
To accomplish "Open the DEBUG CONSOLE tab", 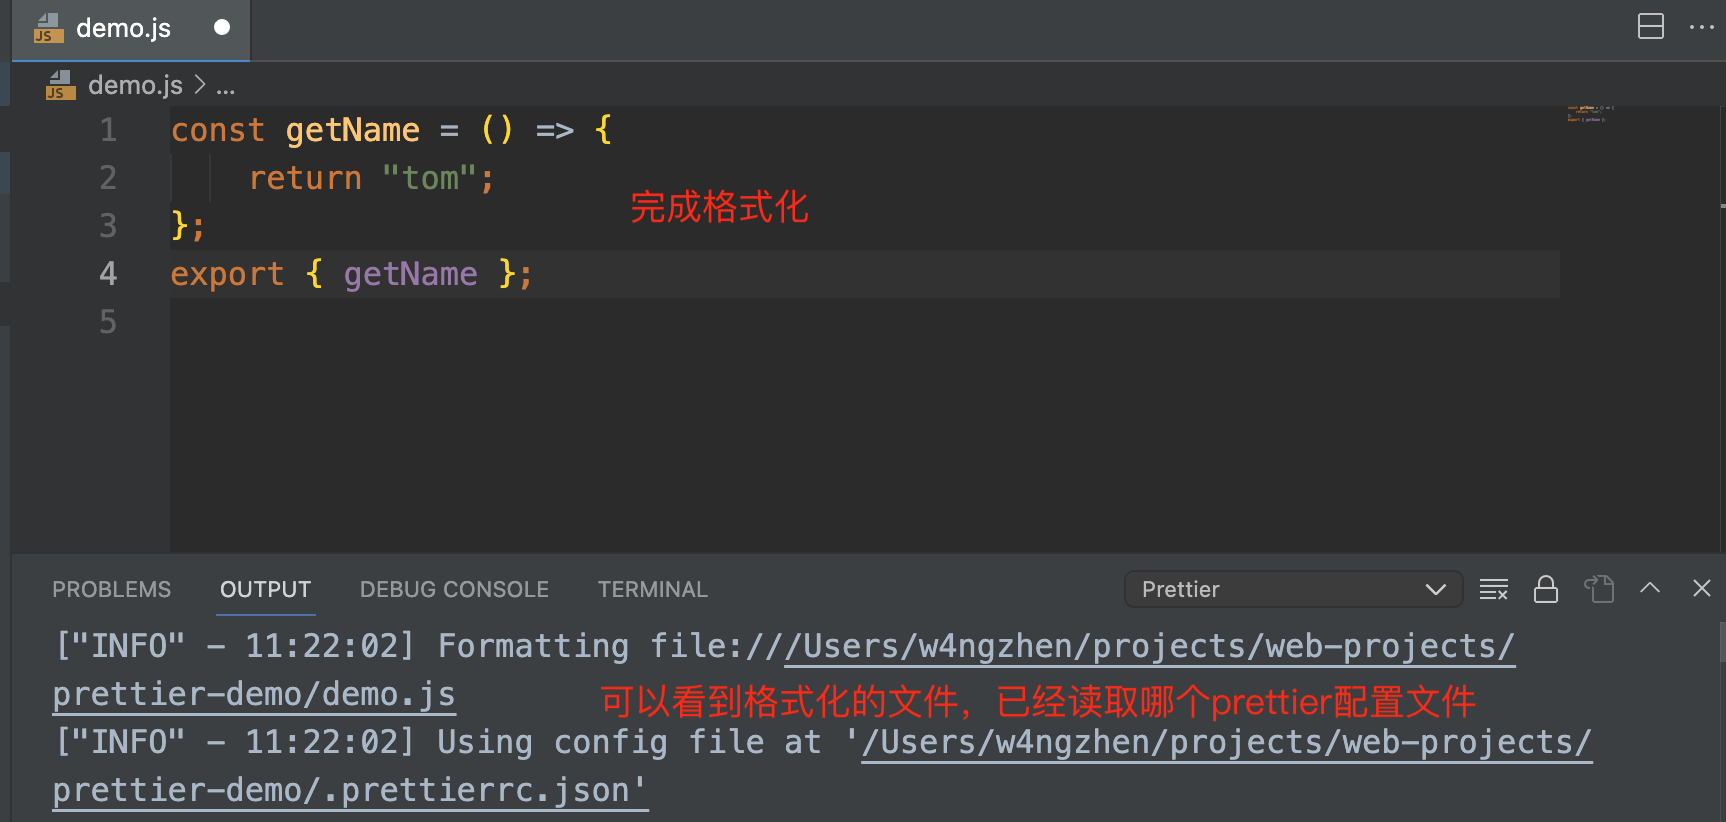I will pos(454,589).
